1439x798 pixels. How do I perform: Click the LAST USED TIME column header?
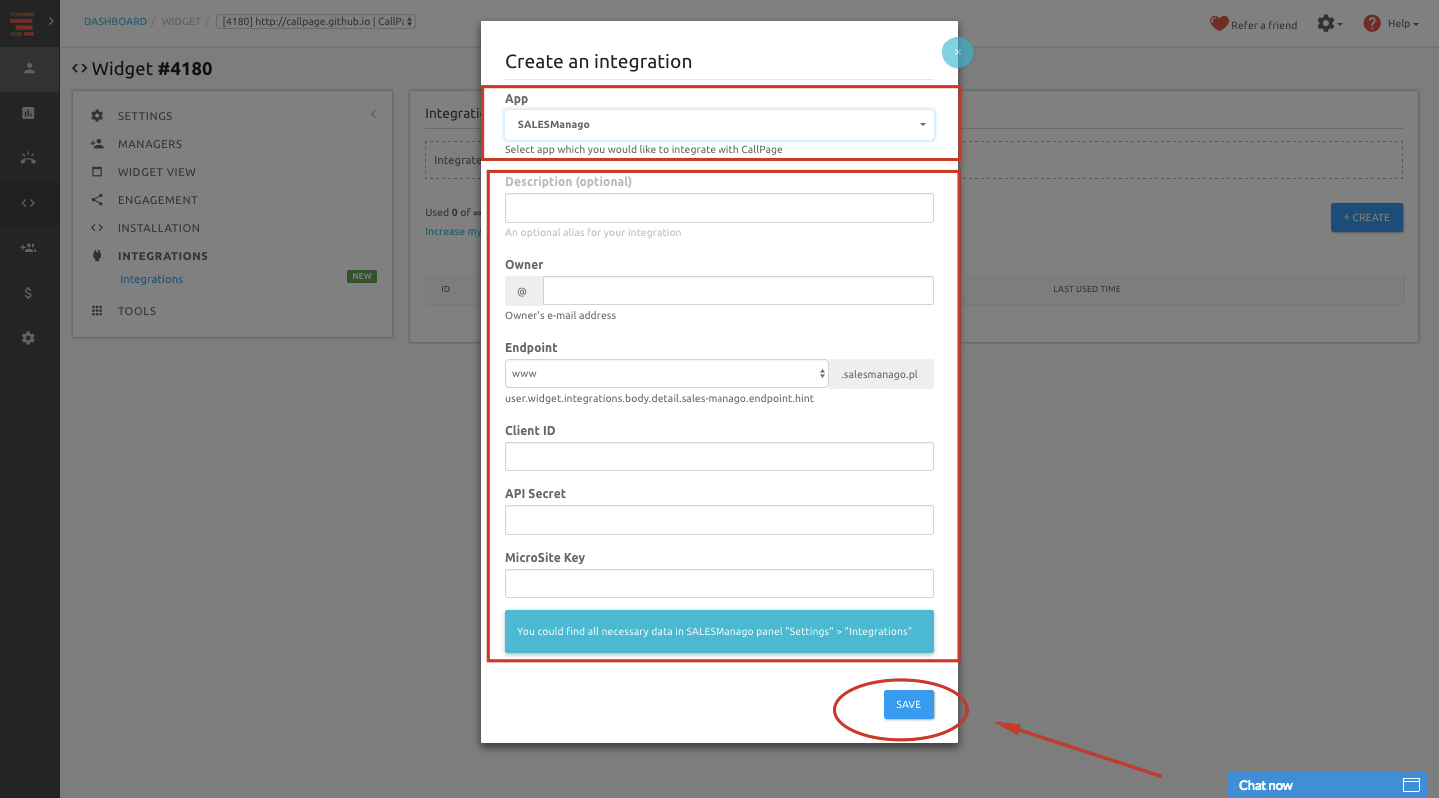click(x=1086, y=289)
